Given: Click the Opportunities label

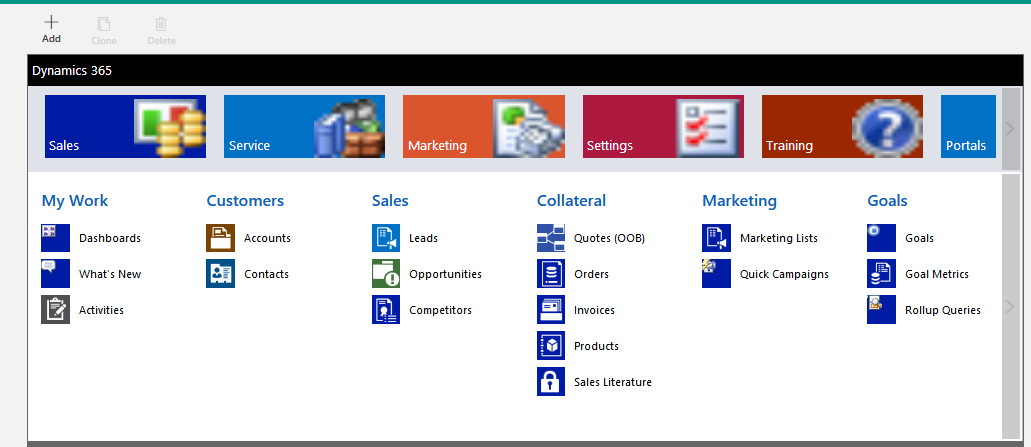Looking at the screenshot, I should (445, 274).
